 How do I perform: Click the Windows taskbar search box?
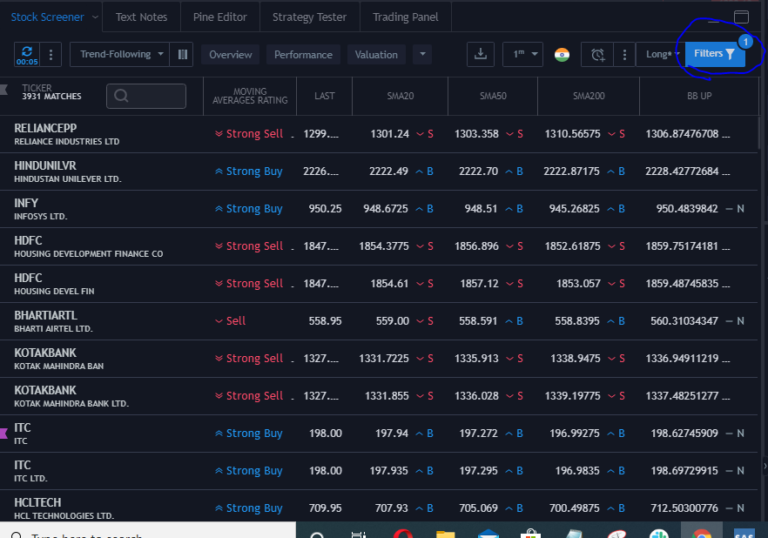148,531
